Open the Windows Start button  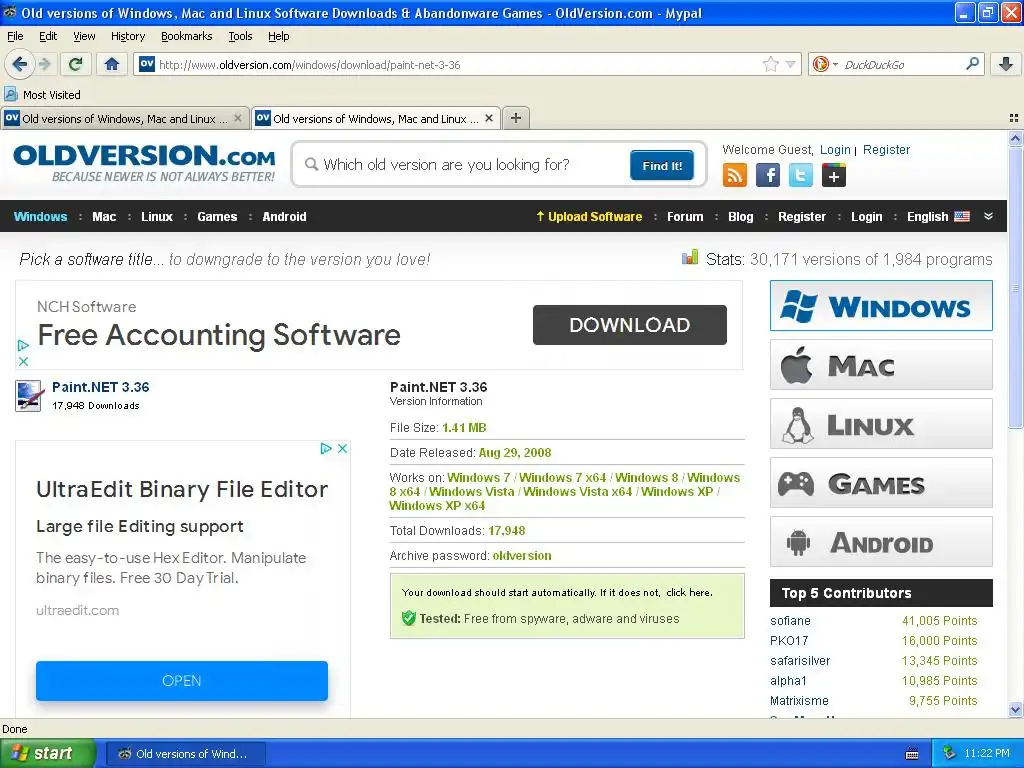tap(47, 753)
